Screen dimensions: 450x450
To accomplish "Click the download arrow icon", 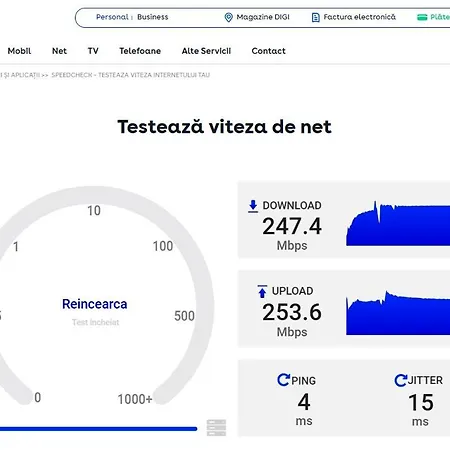I will [253, 206].
